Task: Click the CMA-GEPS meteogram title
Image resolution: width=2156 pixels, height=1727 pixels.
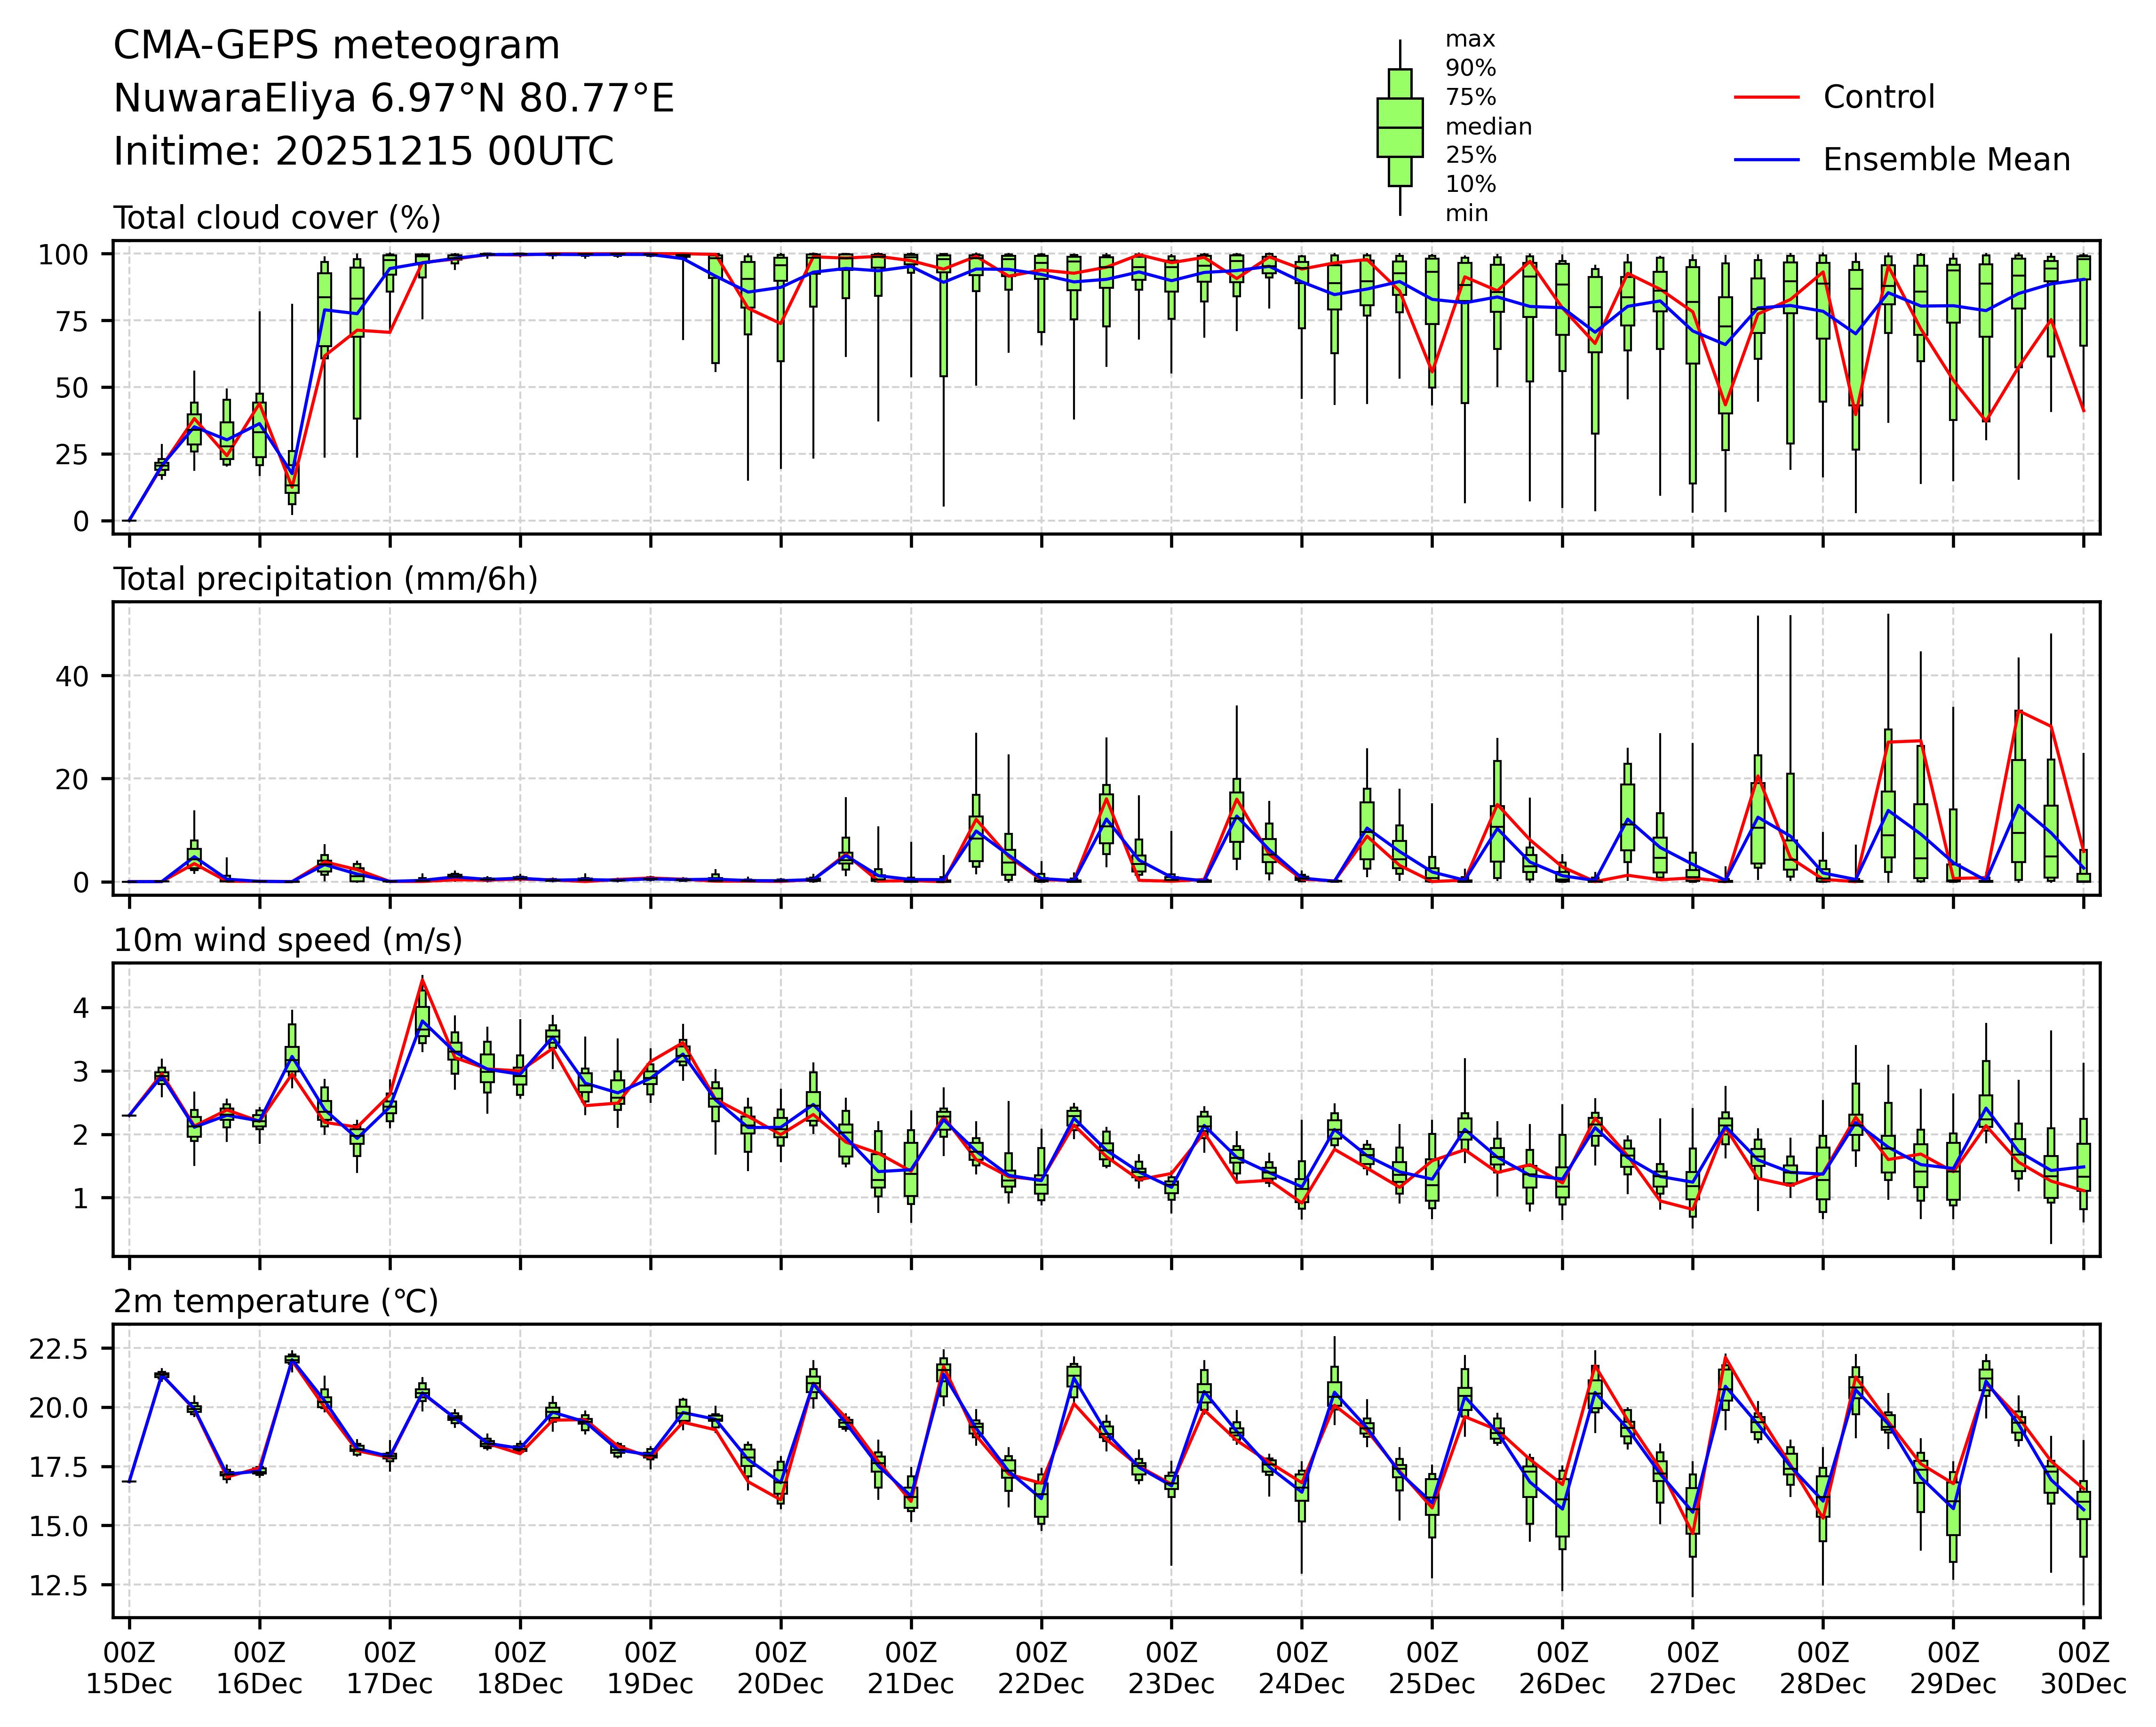Action: (x=336, y=46)
